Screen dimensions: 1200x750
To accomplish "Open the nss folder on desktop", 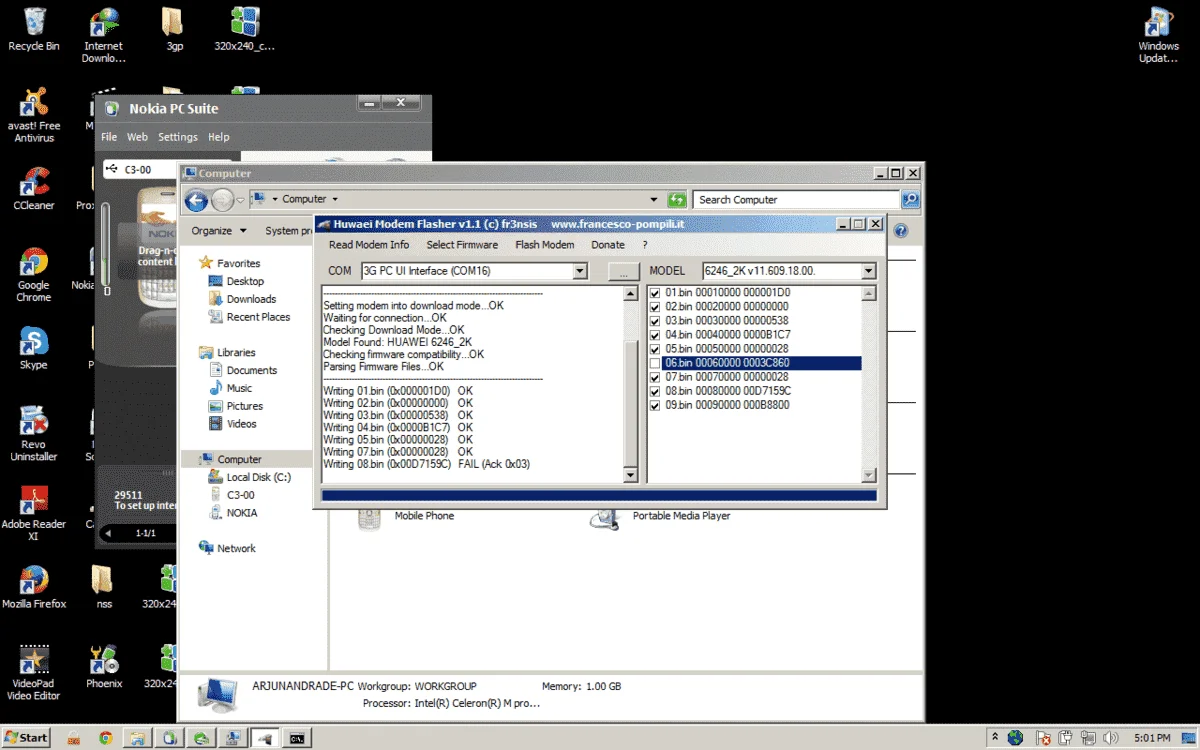I will pyautogui.click(x=104, y=586).
